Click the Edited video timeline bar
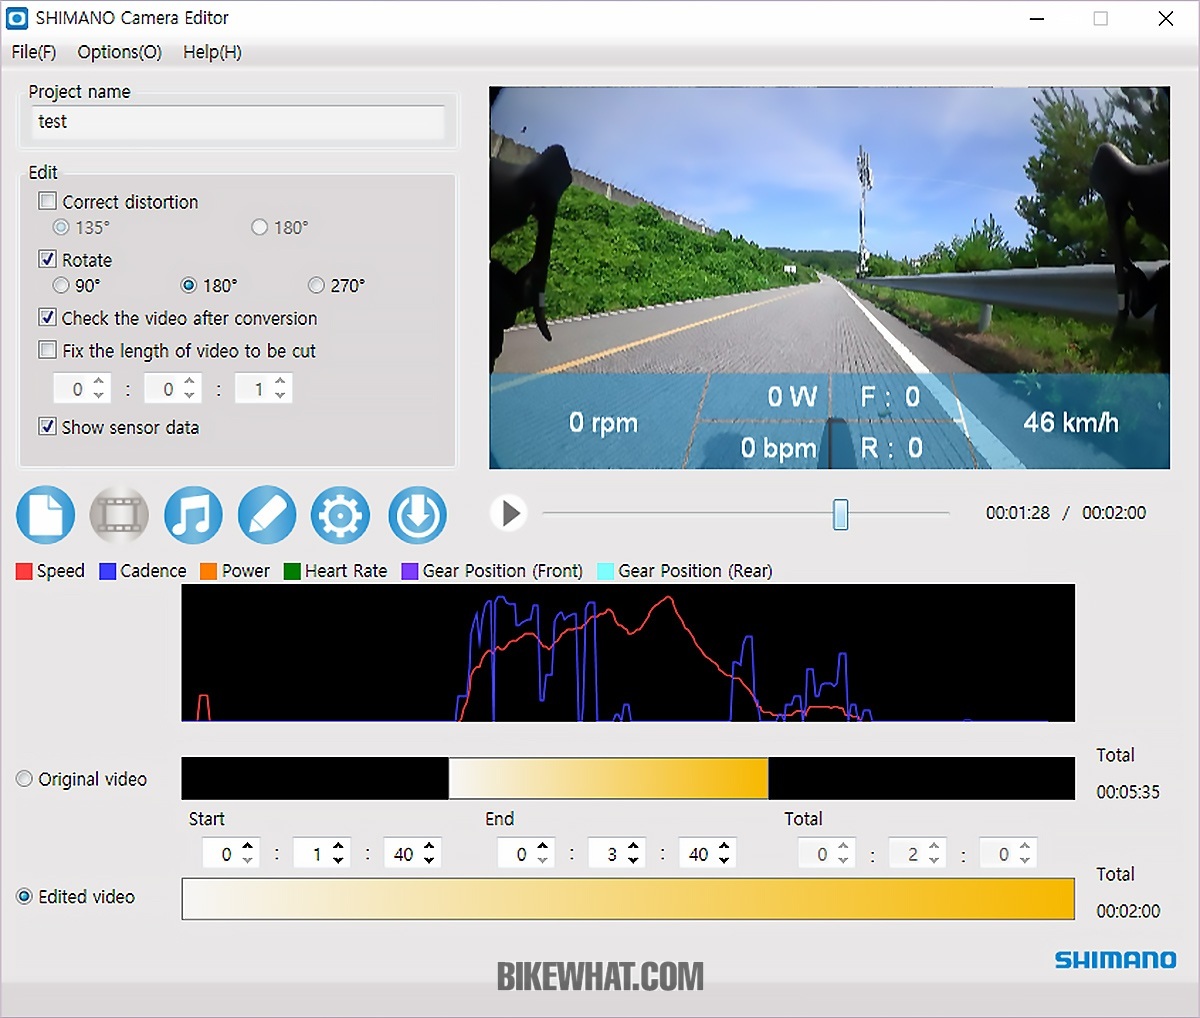 [628, 899]
